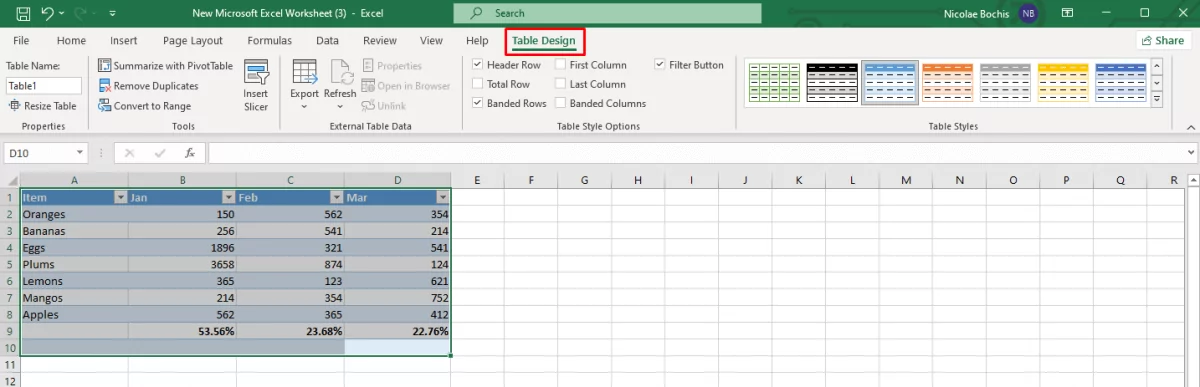This screenshot has width=1200, height=387.
Task: Click the Share button
Action: pos(1163,41)
